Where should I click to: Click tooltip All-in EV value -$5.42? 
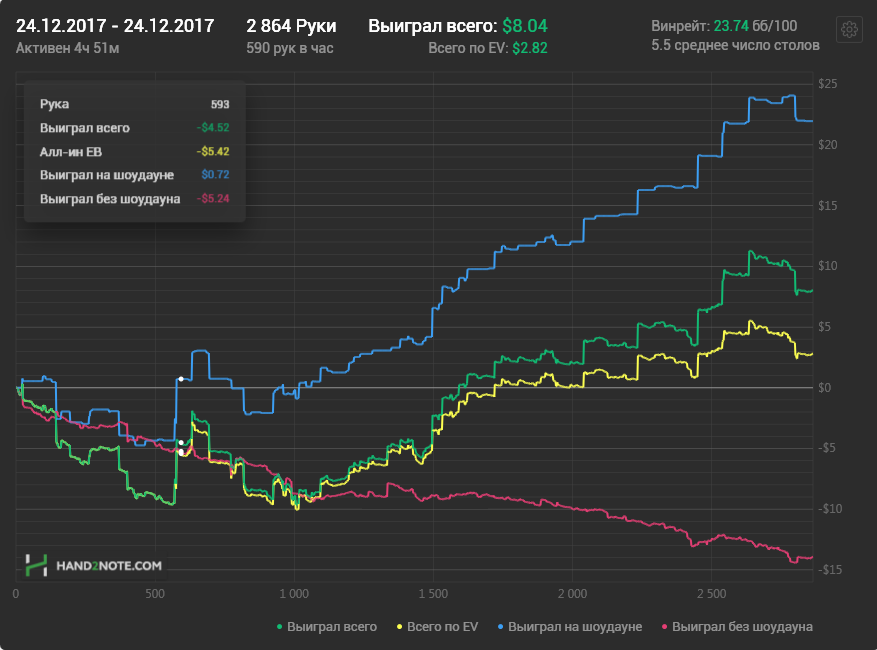tap(213, 152)
